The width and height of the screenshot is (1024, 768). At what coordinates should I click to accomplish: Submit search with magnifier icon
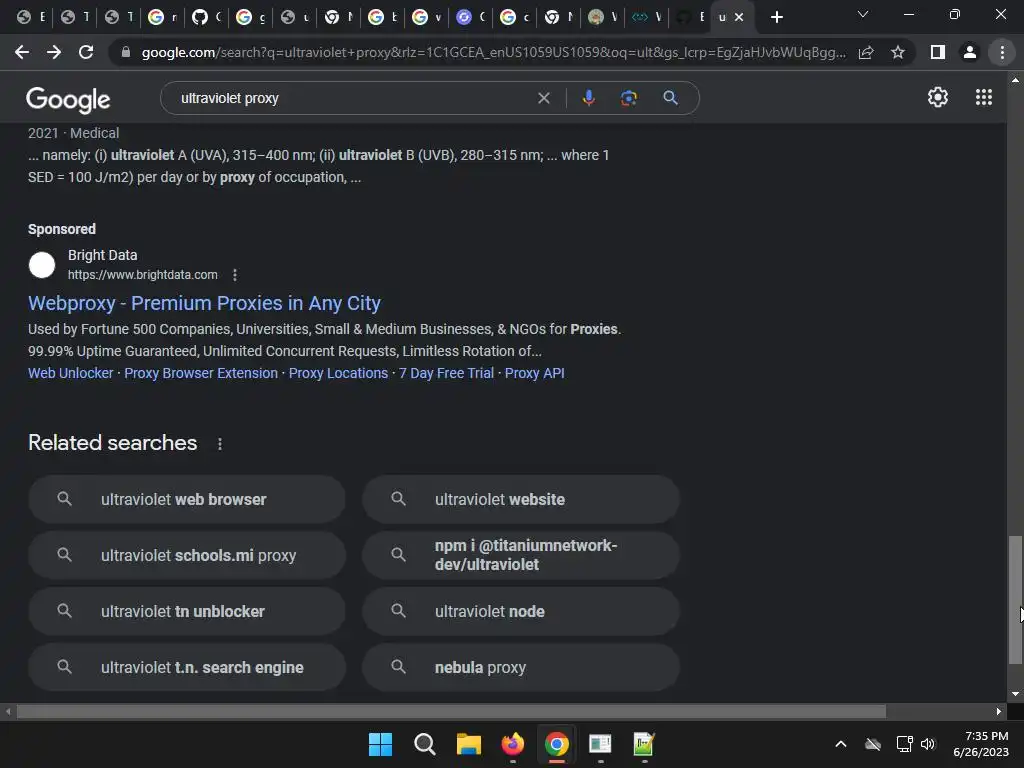click(x=670, y=98)
